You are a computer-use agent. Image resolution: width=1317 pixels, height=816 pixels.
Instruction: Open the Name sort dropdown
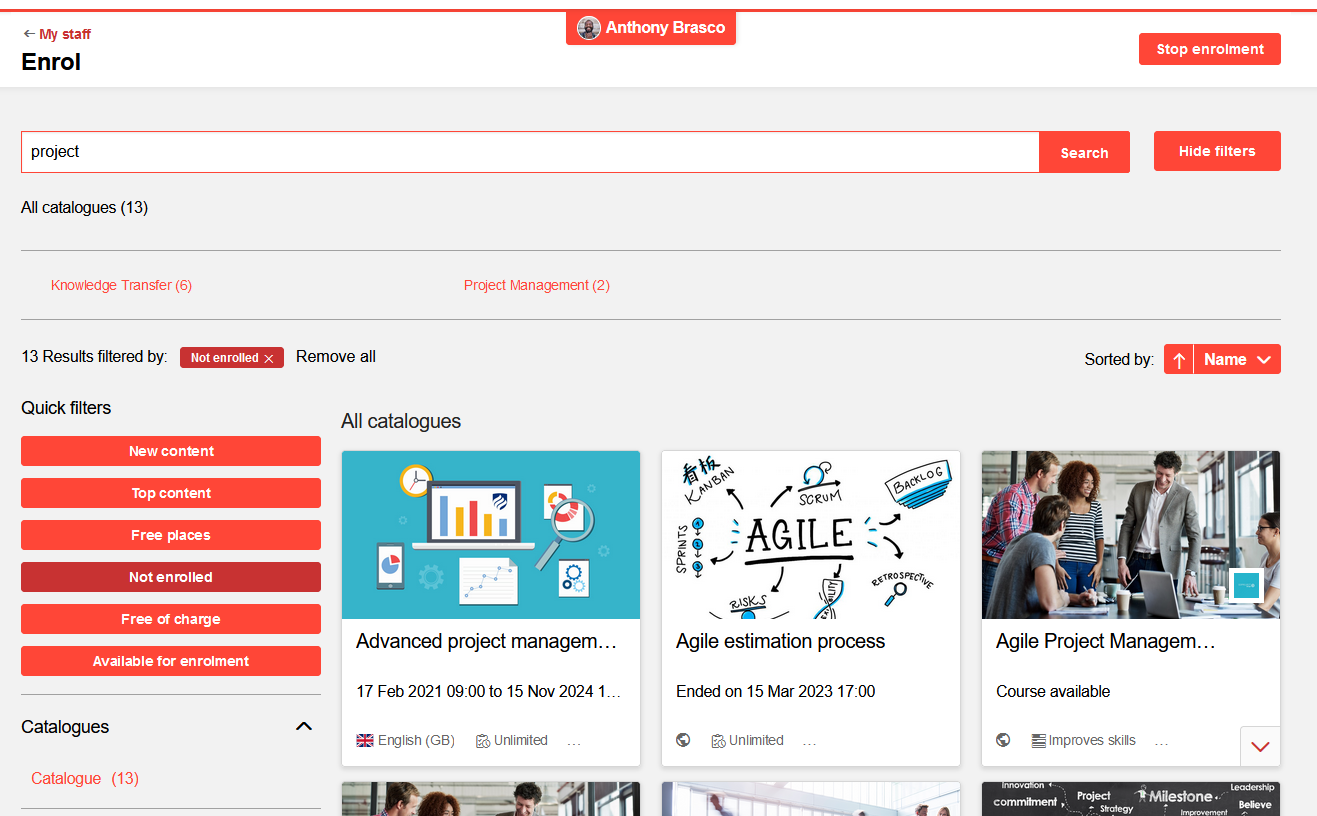coord(1237,360)
